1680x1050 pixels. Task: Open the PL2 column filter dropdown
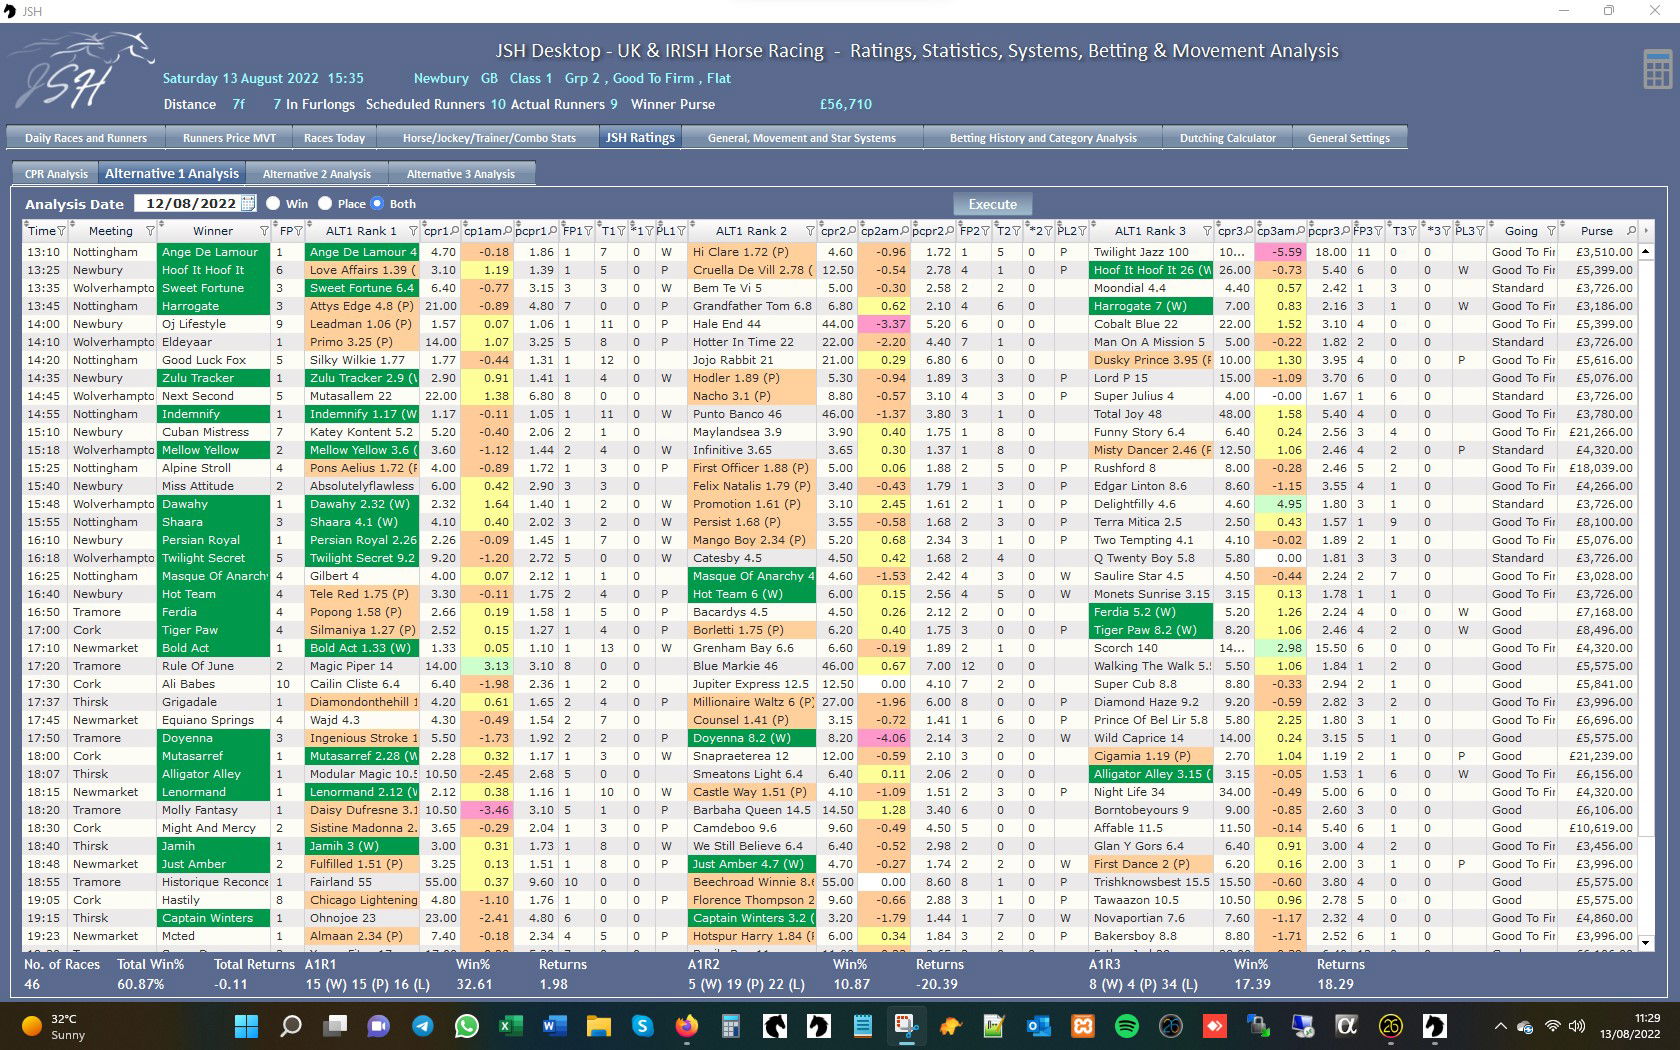(x=1082, y=231)
